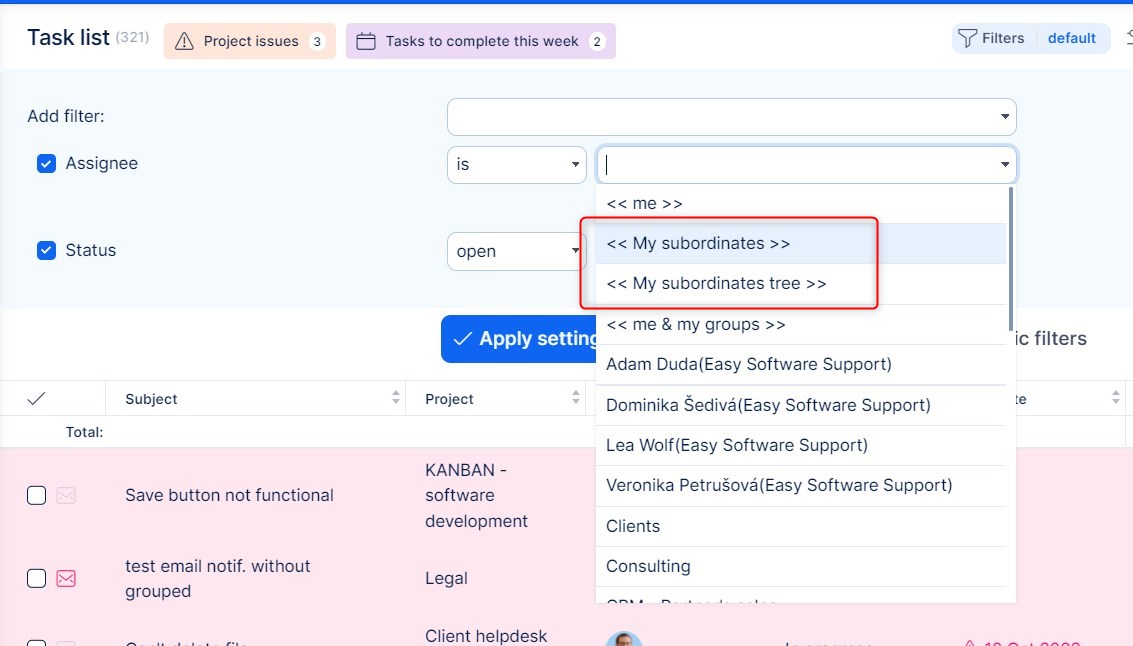This screenshot has width=1133, height=646.
Task: Open the Assignee 'is' operator dropdown
Action: pyautogui.click(x=516, y=164)
